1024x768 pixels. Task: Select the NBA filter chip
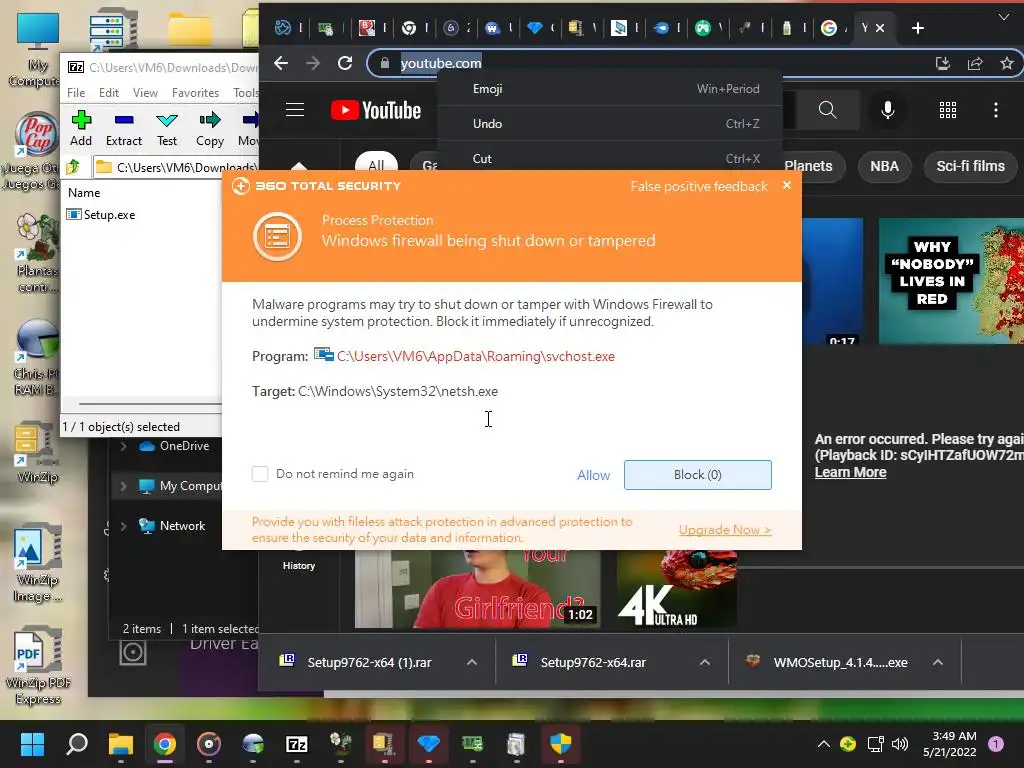[x=884, y=166]
